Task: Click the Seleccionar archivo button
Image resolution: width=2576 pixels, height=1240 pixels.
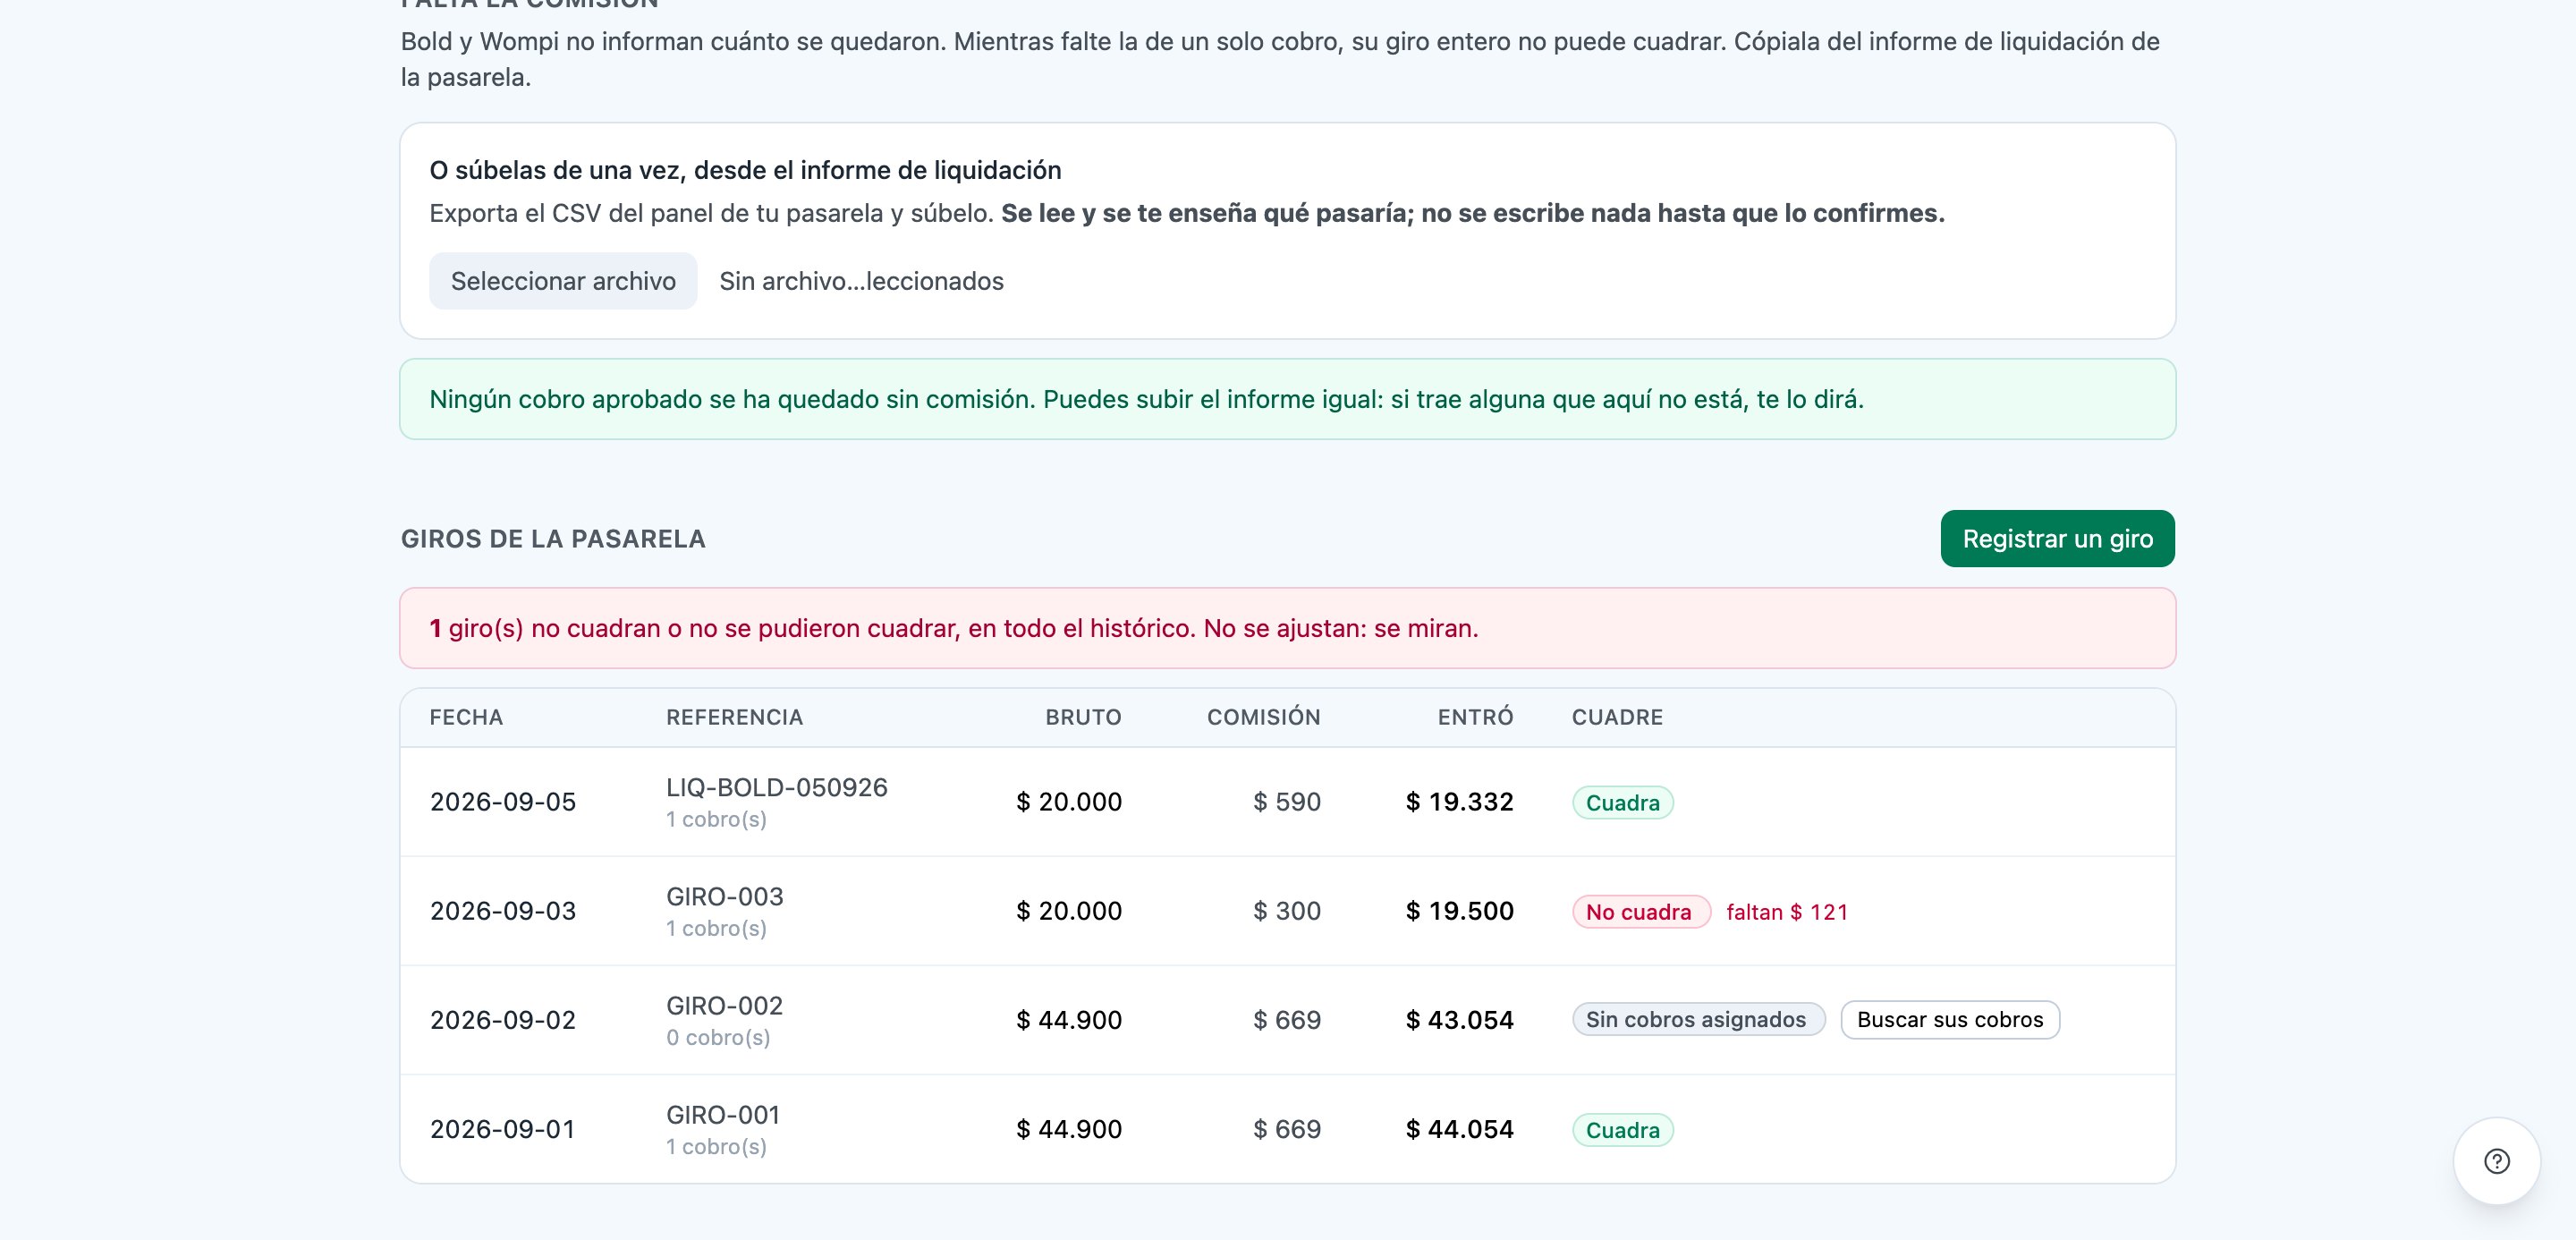Action: [563, 281]
